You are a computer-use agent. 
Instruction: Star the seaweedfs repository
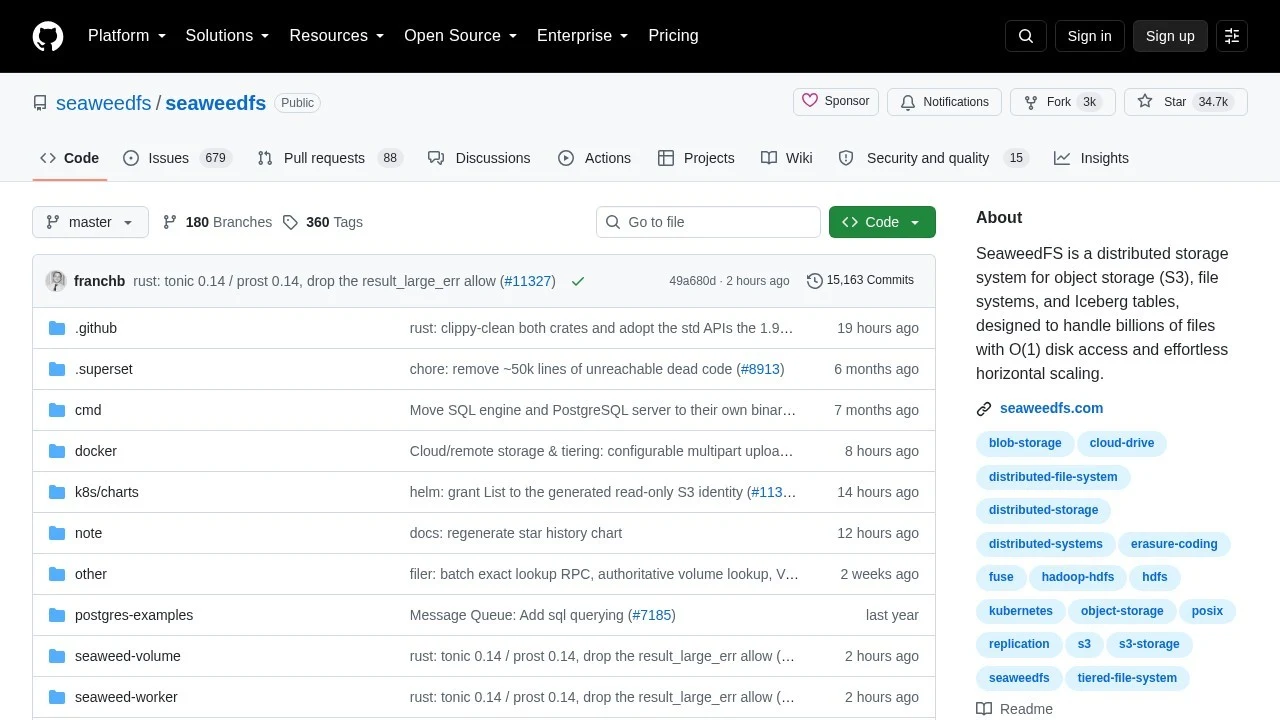(x=1186, y=102)
